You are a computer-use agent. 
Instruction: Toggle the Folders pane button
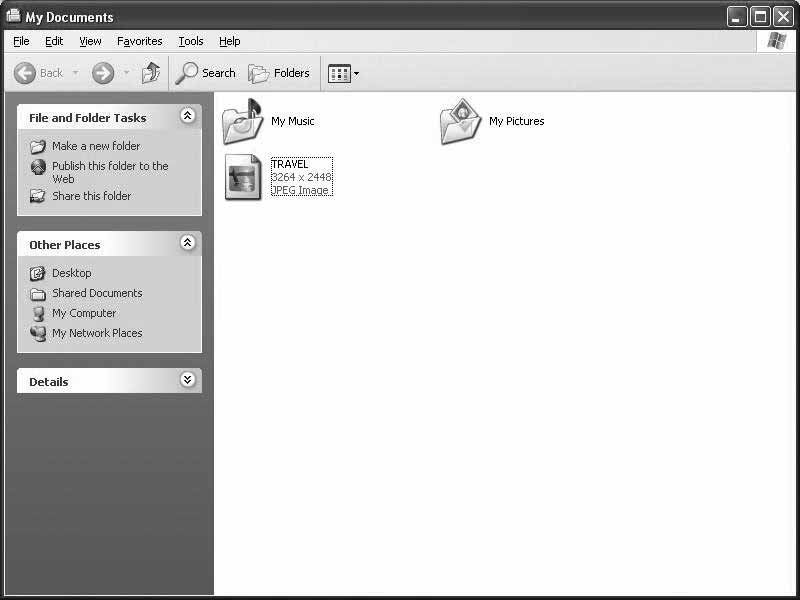click(x=279, y=73)
